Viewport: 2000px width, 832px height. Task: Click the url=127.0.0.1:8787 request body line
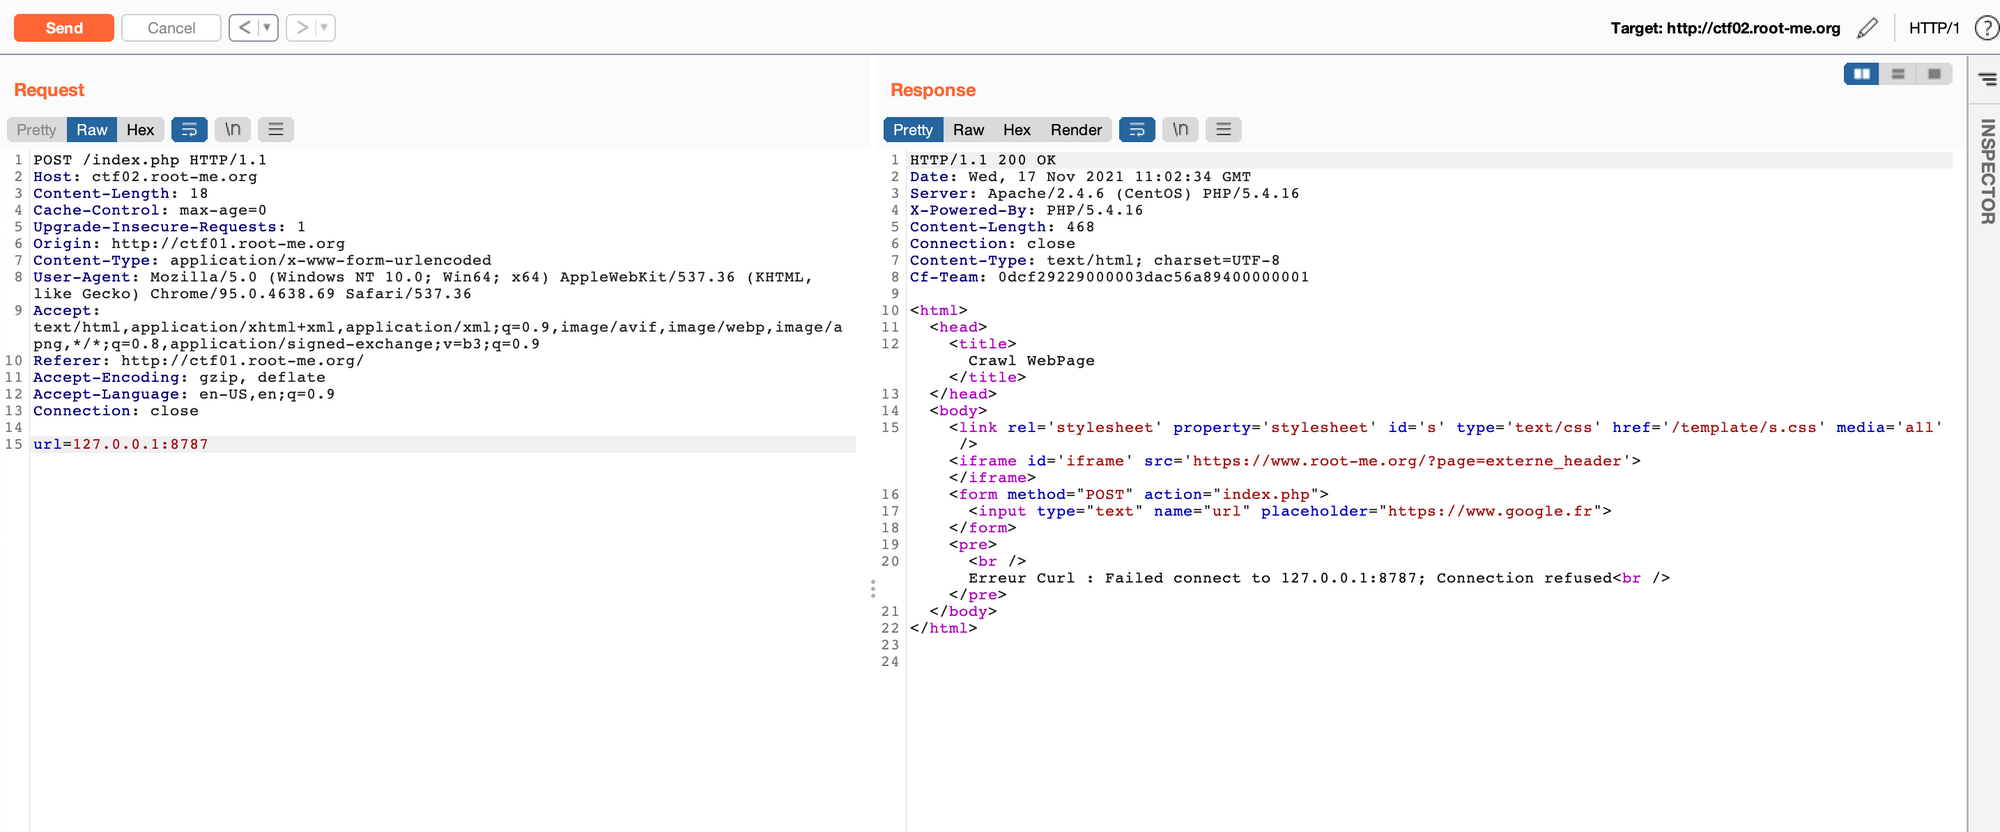[121, 445]
